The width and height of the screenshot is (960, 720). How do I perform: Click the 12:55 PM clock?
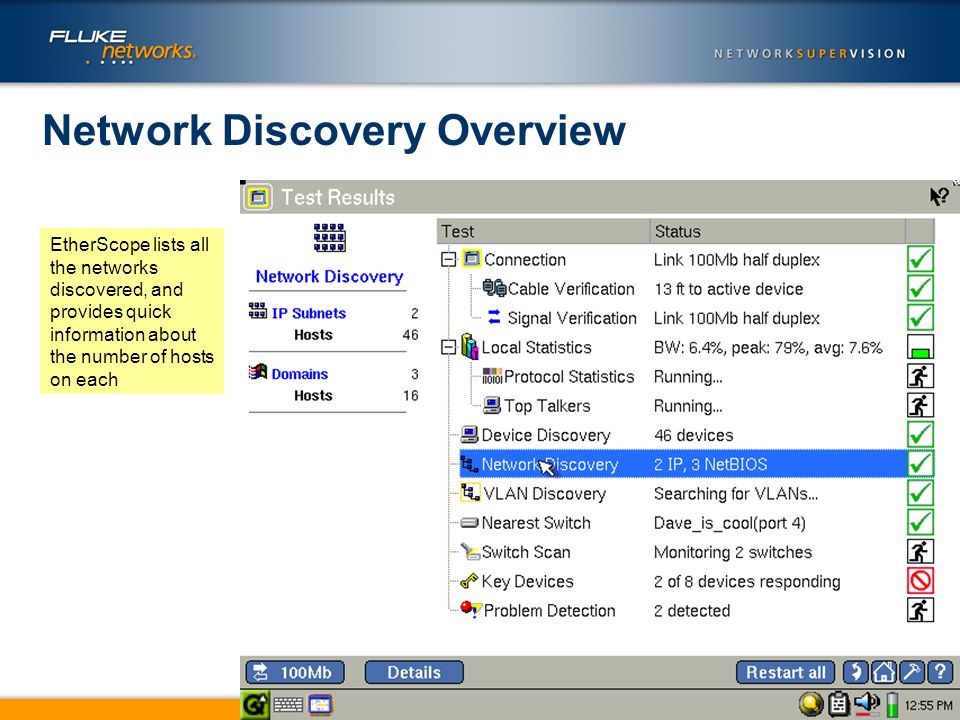click(929, 705)
